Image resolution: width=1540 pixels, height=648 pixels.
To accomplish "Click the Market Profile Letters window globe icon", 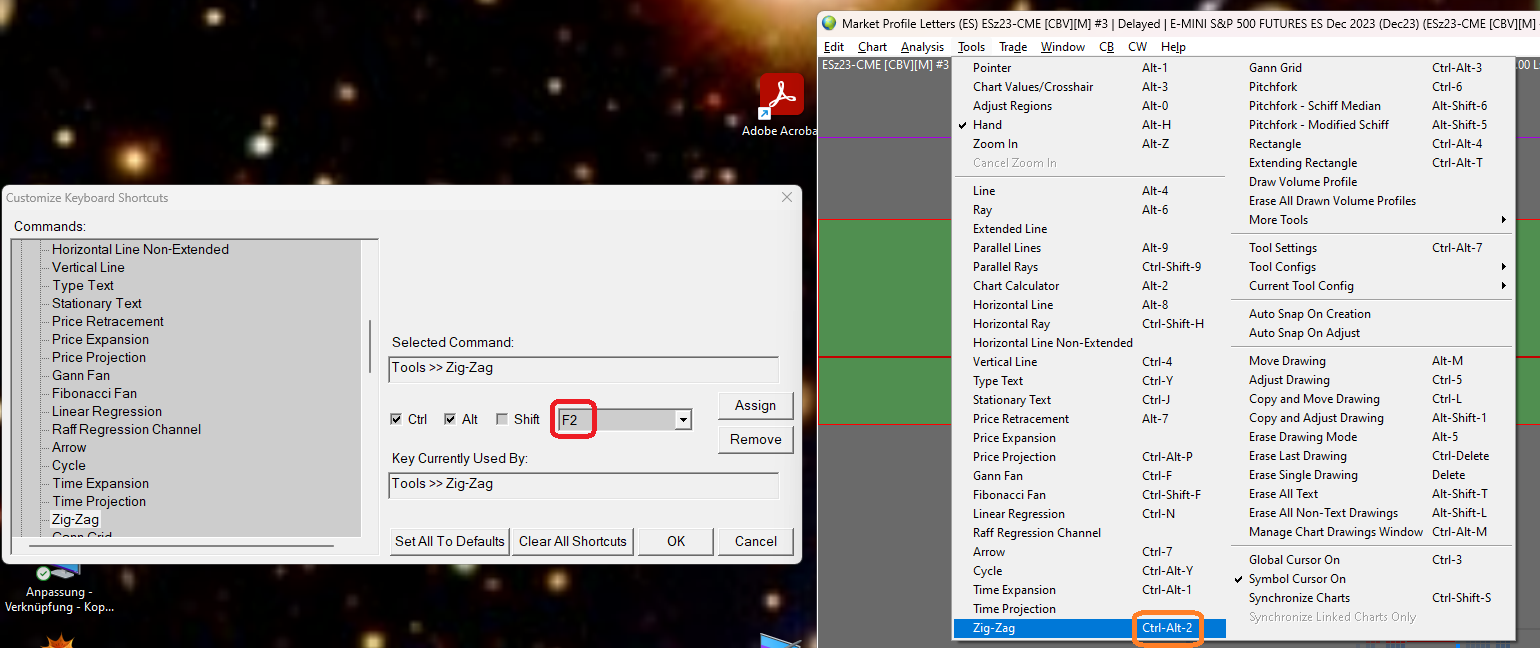I will coord(829,23).
